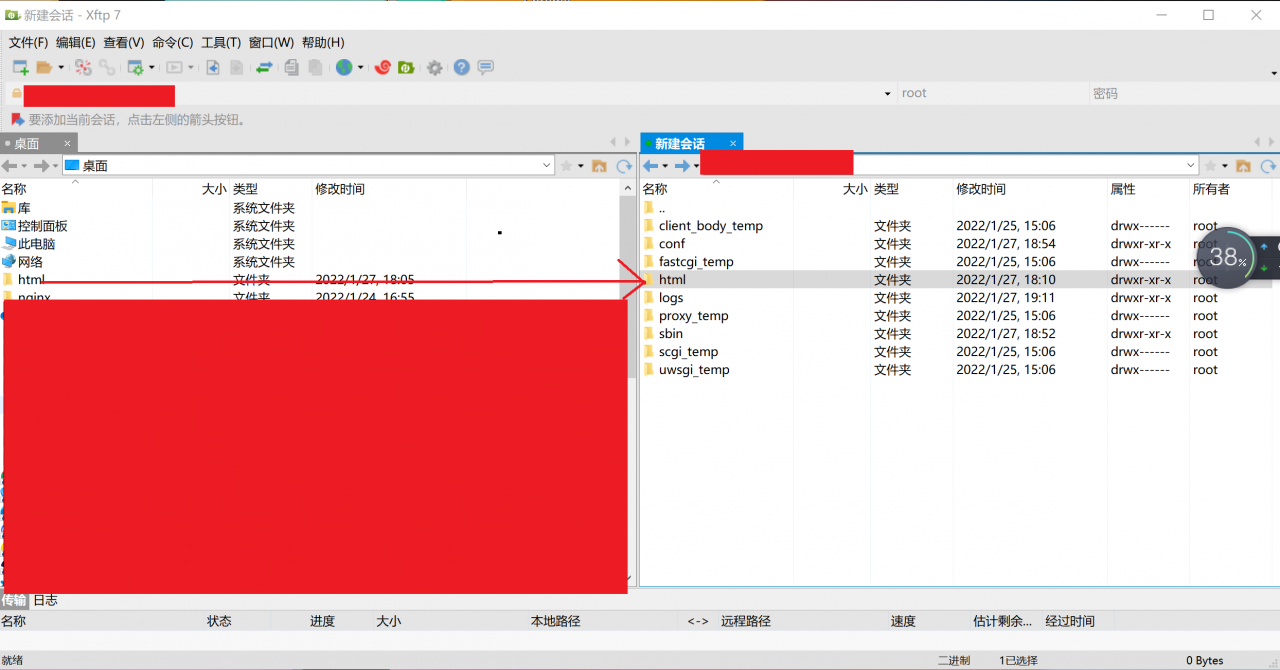Expand the remote path dropdown
The height and width of the screenshot is (670, 1280).
[1190, 166]
